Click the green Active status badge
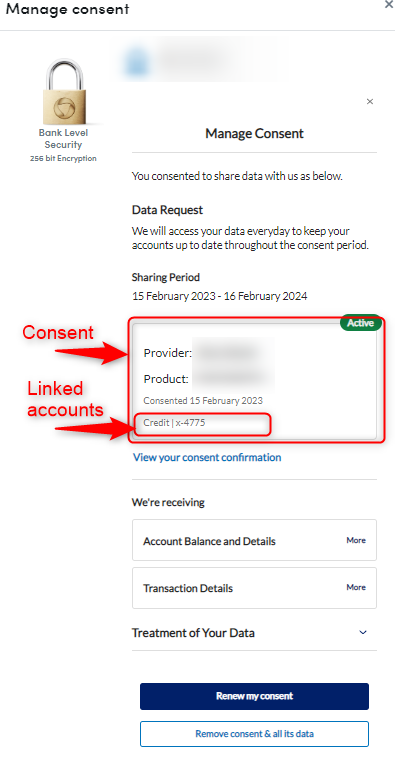 pyautogui.click(x=361, y=323)
